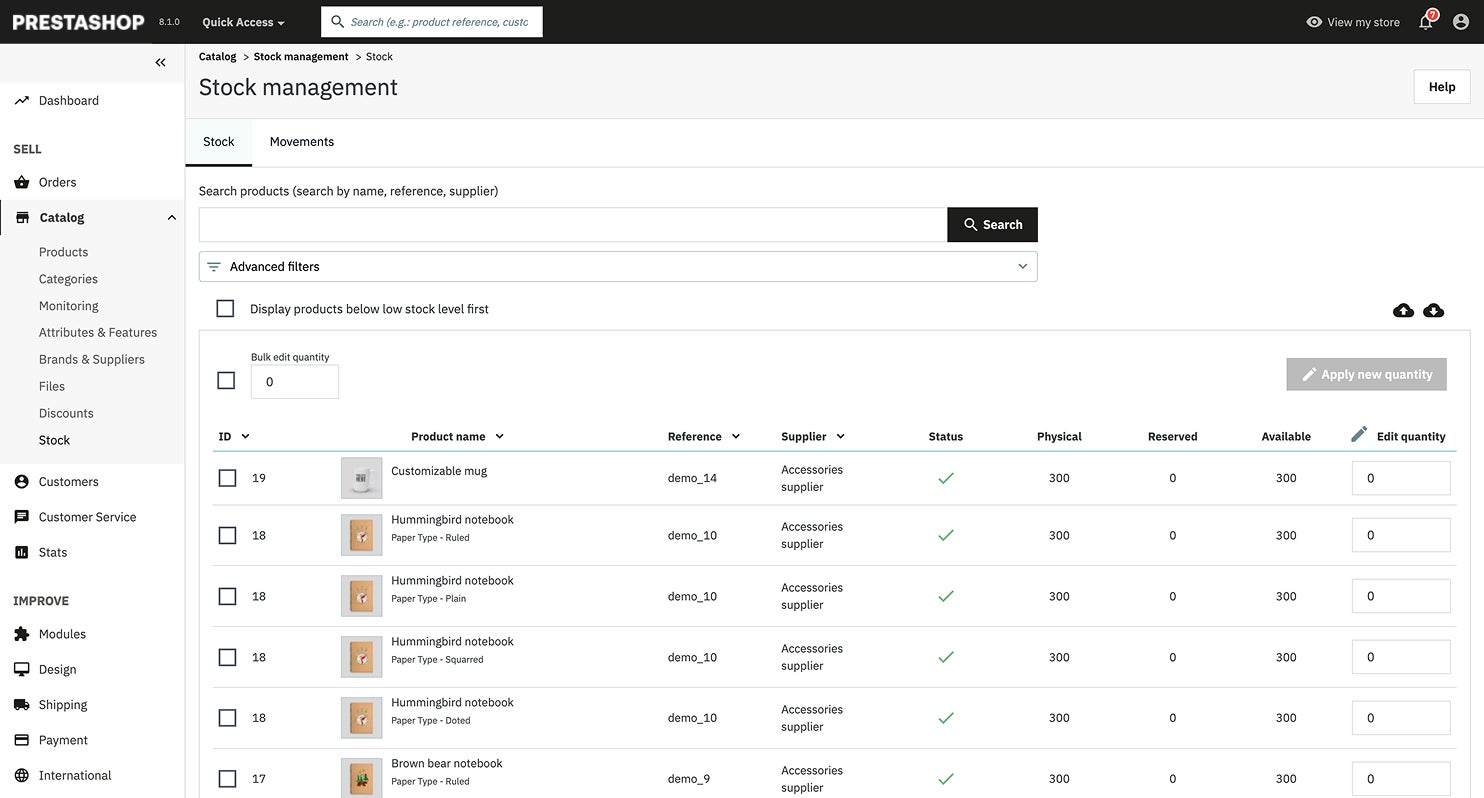Click the cloud upload import icon
Viewport: 1484px width, 798px height.
pyautogui.click(x=1403, y=310)
